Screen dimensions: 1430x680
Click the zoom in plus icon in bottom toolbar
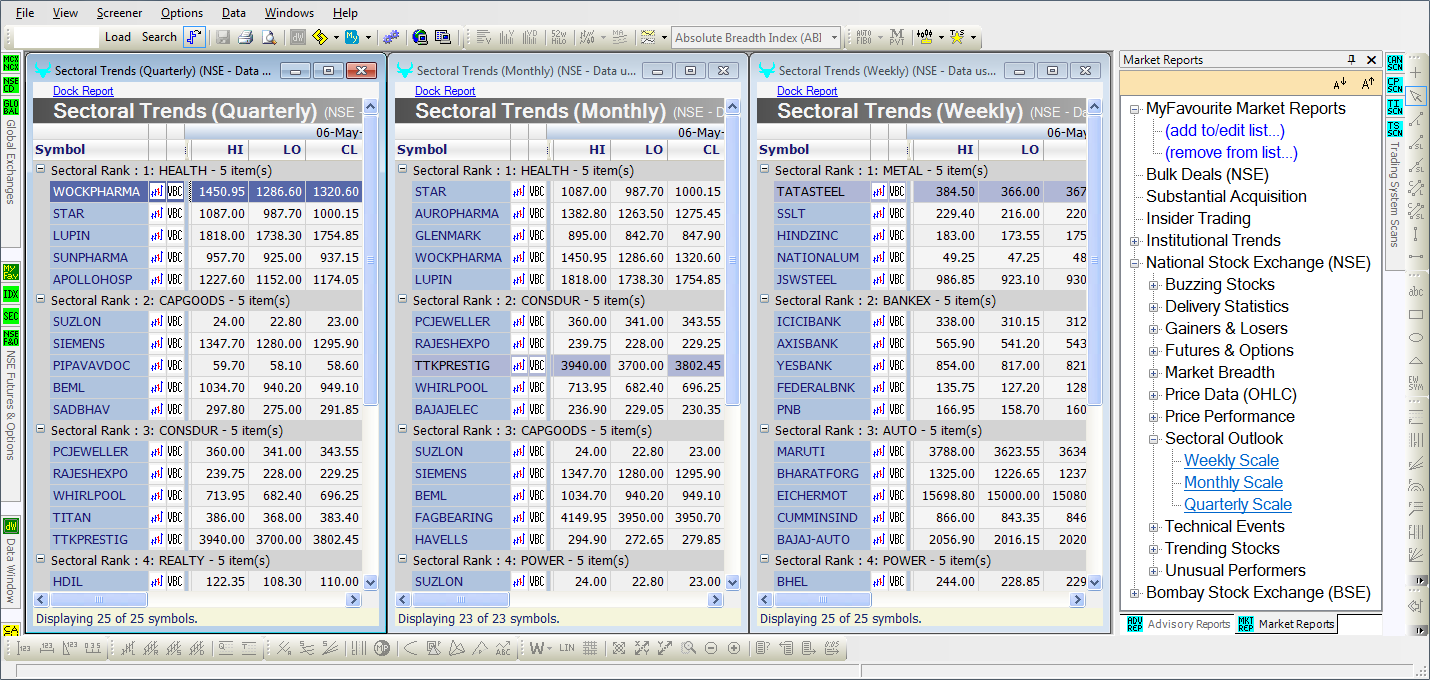pos(734,648)
